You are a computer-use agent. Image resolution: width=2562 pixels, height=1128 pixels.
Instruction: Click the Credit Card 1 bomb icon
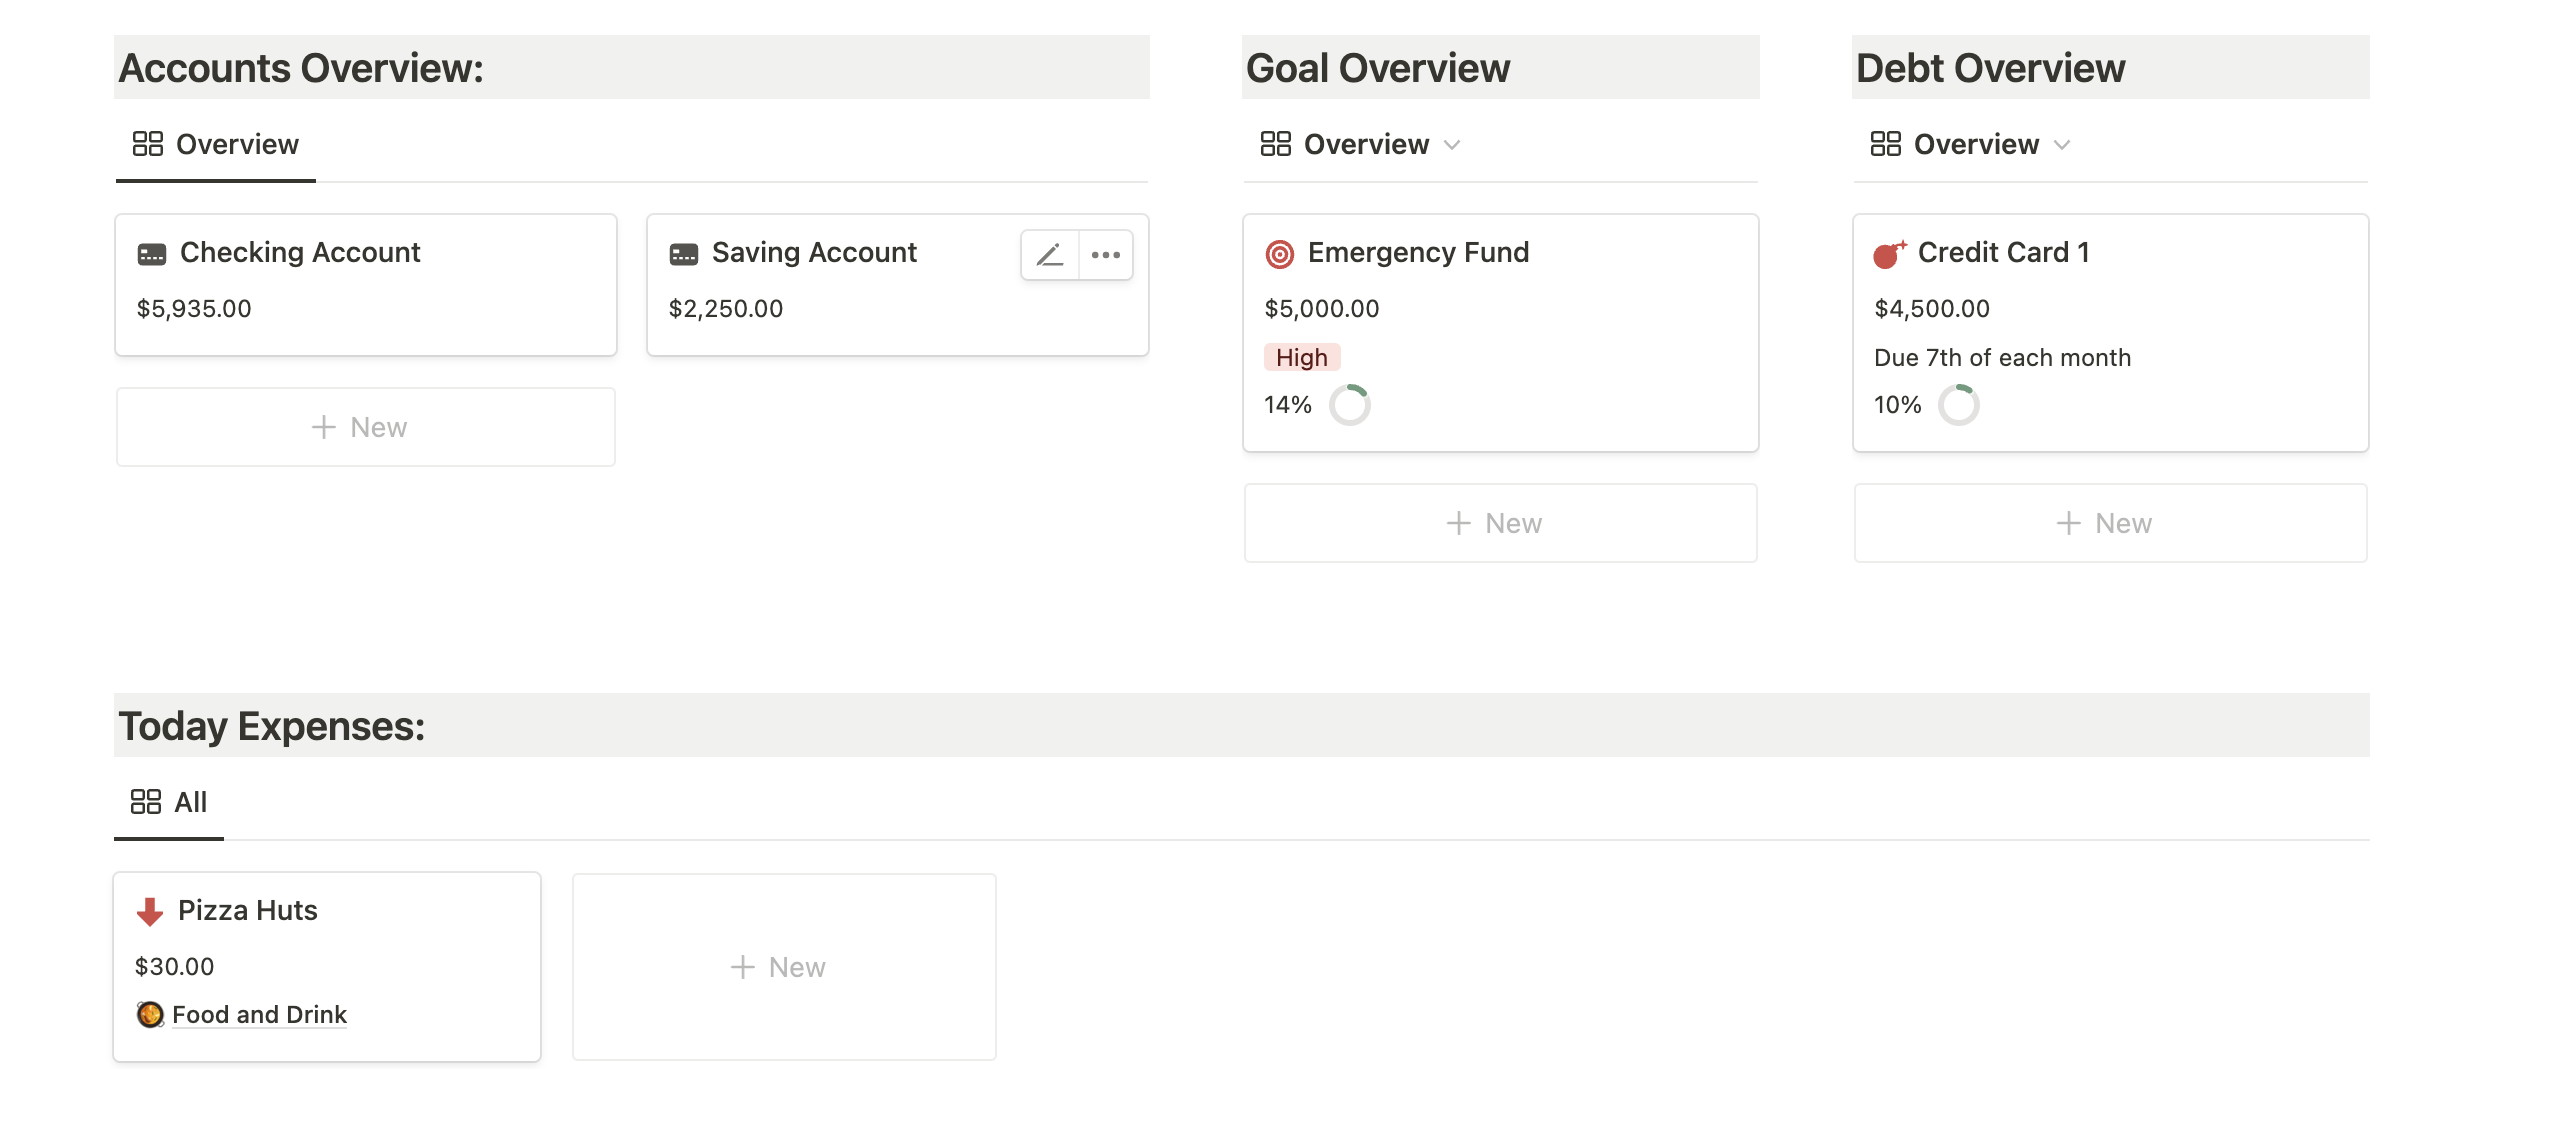point(1889,254)
